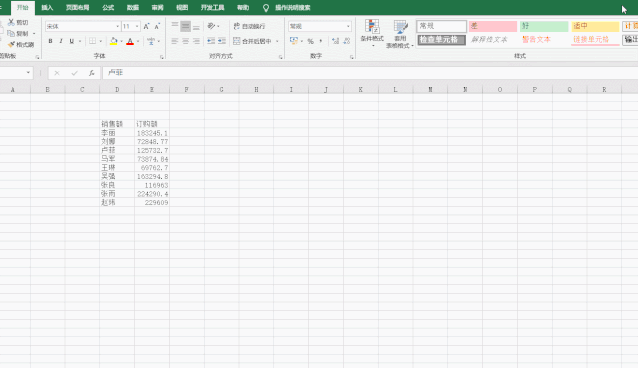Center text horizontally

click(186, 41)
